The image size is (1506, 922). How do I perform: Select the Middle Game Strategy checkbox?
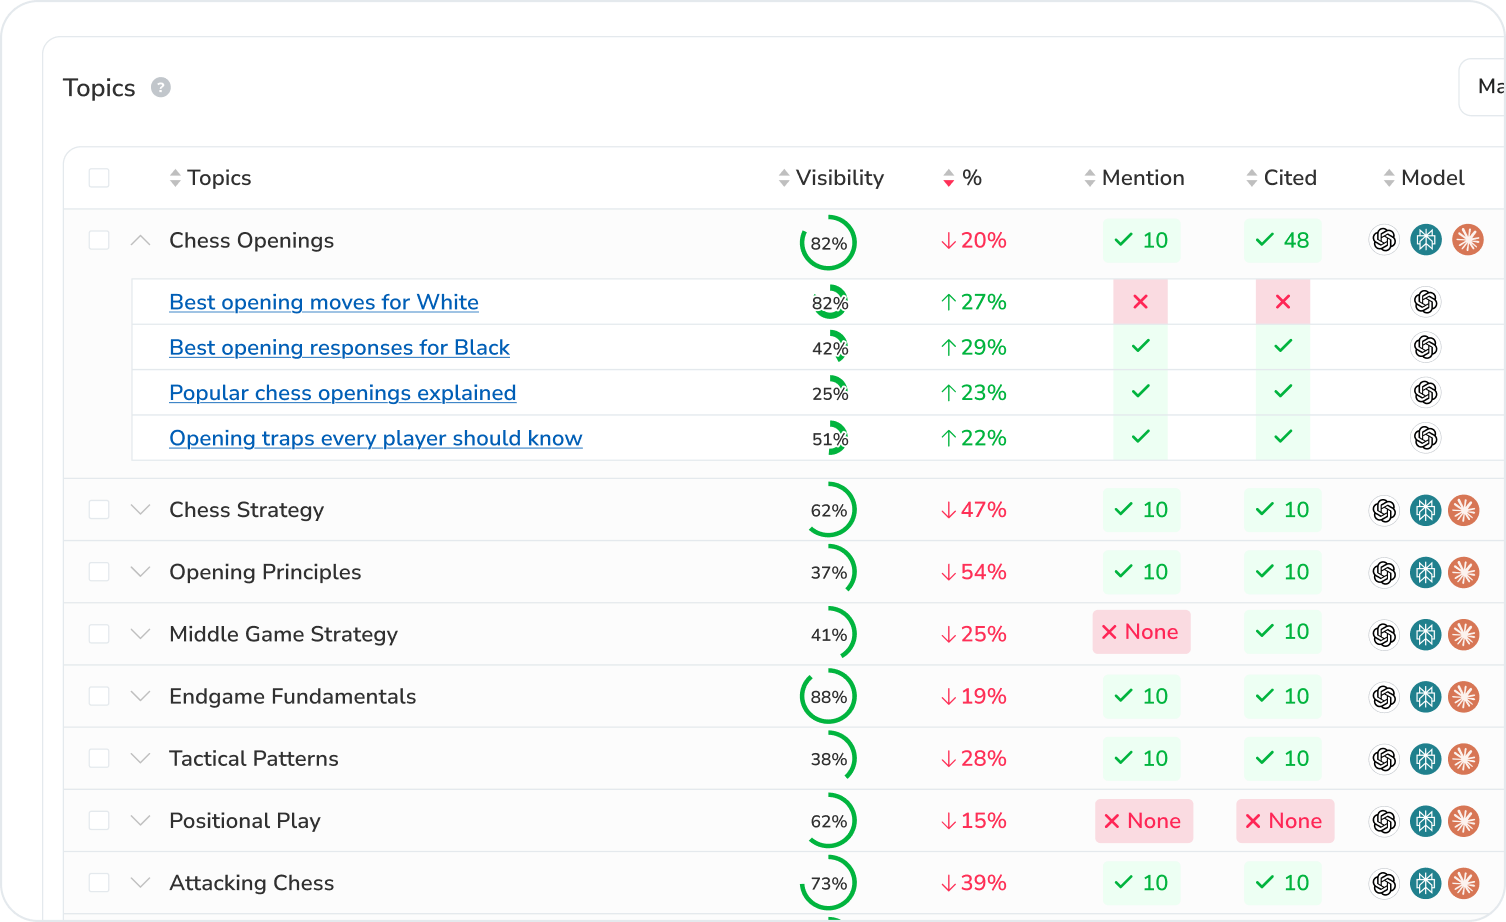(x=99, y=635)
